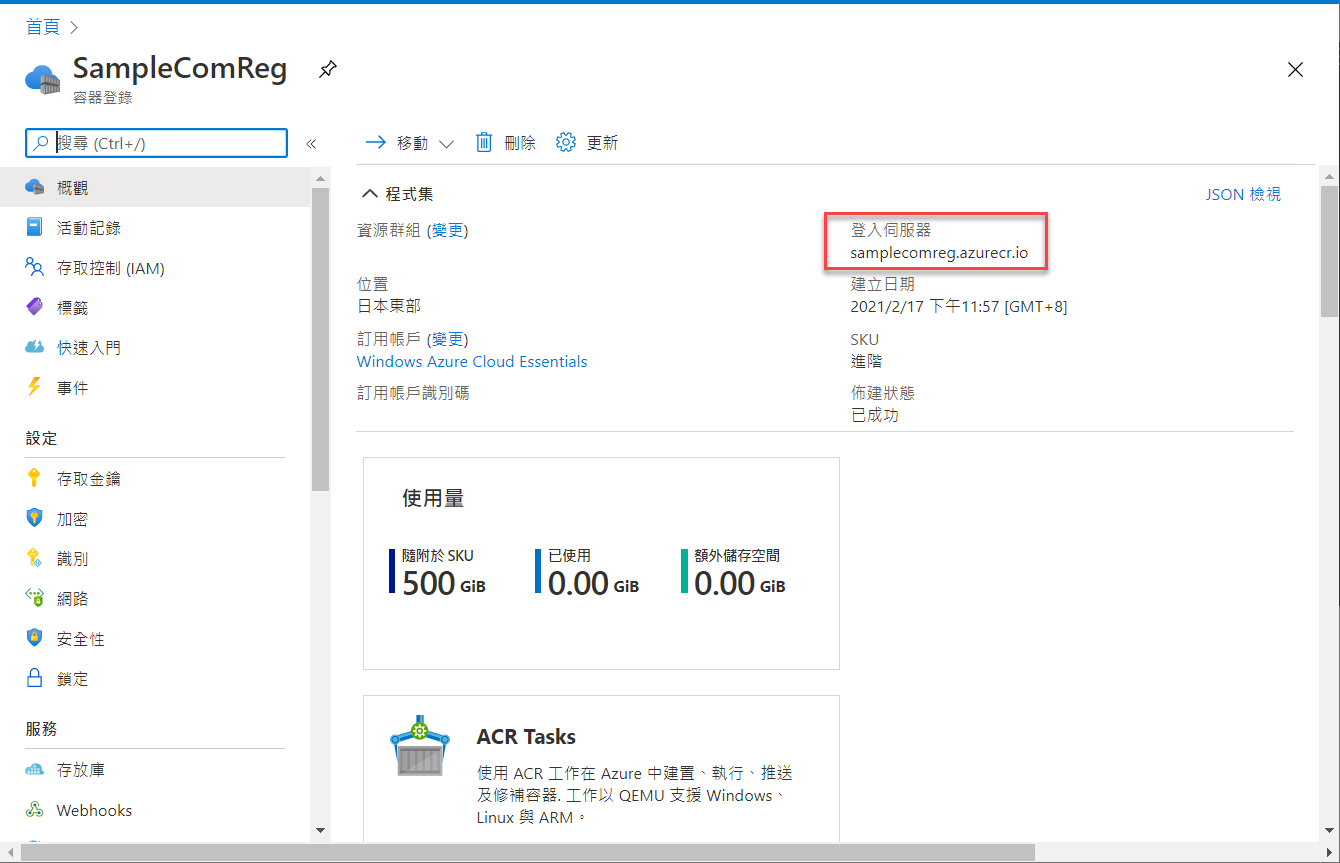
Task: Open 存取控制 (IAM) people icon
Action: click(x=35, y=268)
